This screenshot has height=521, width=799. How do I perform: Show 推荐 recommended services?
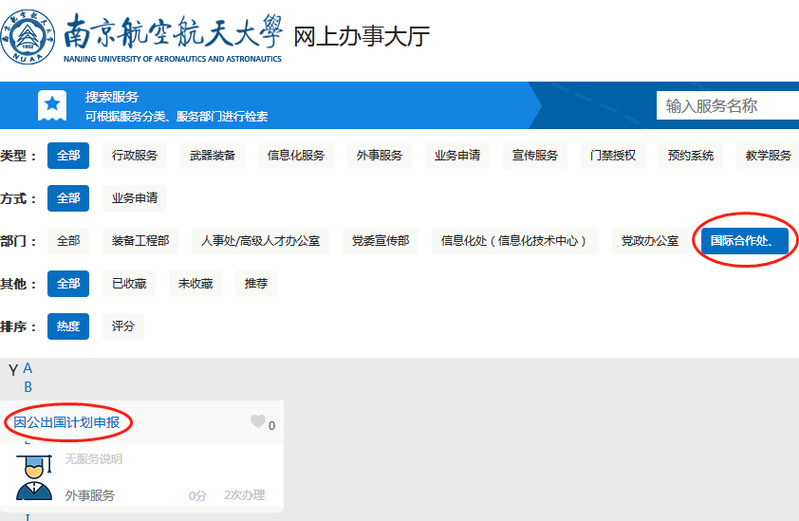256,284
